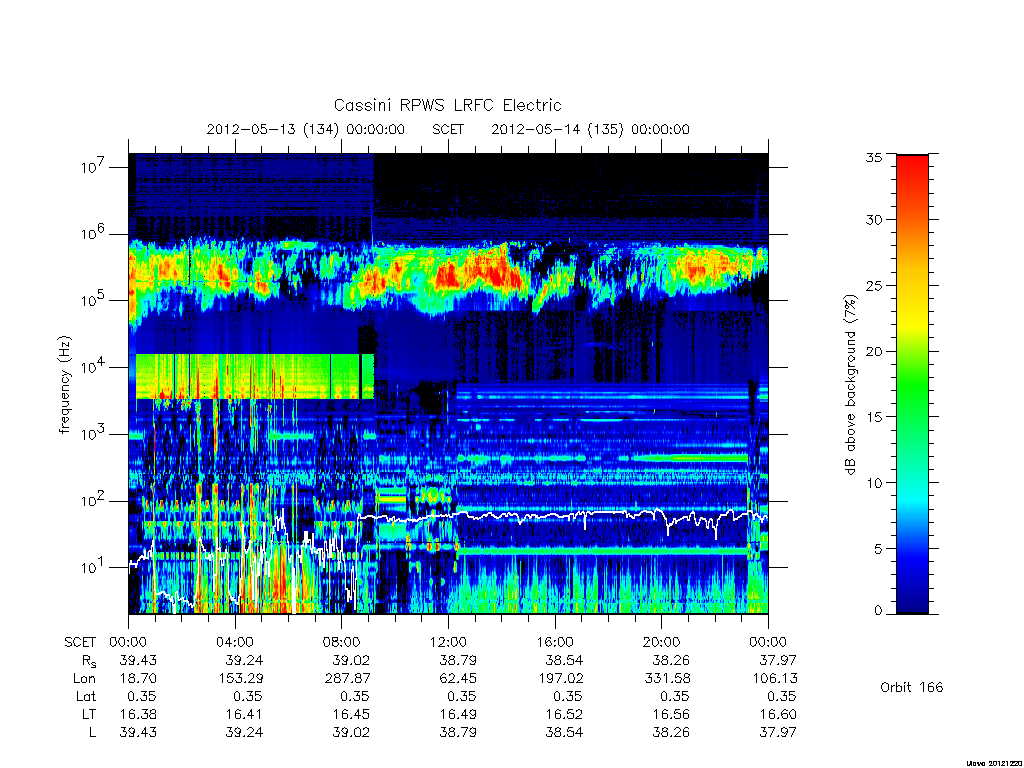Click the 35 value on the color scale
This screenshot has height=768, width=1024.
tap(874, 157)
